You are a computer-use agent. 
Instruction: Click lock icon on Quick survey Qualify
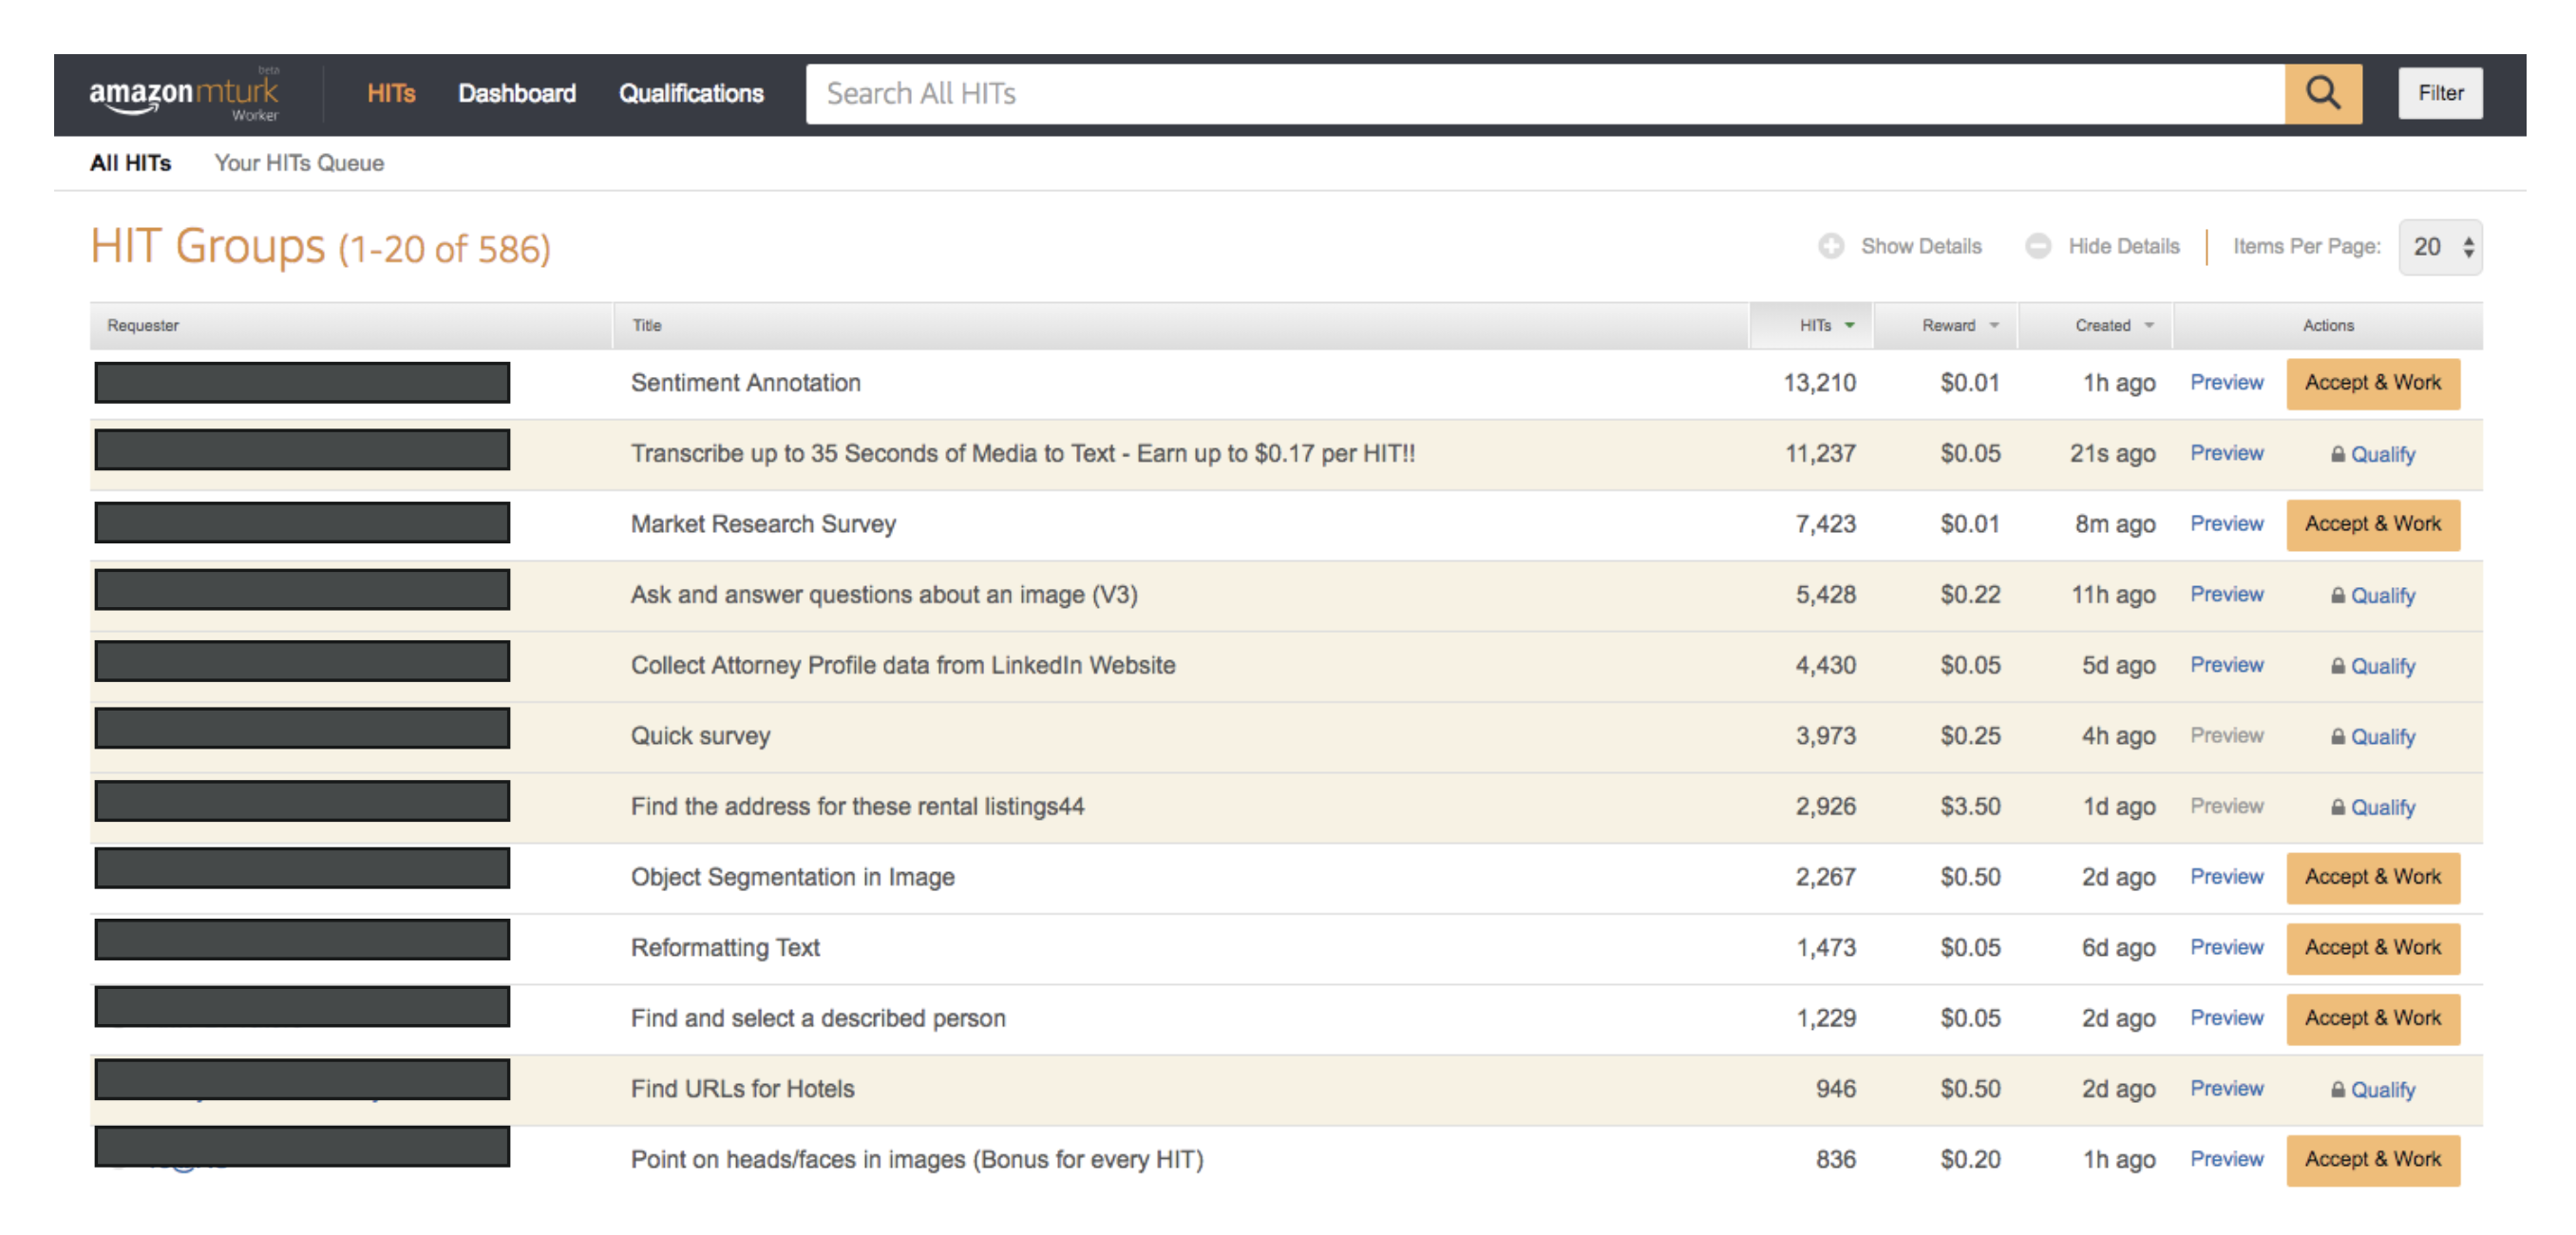[2337, 737]
